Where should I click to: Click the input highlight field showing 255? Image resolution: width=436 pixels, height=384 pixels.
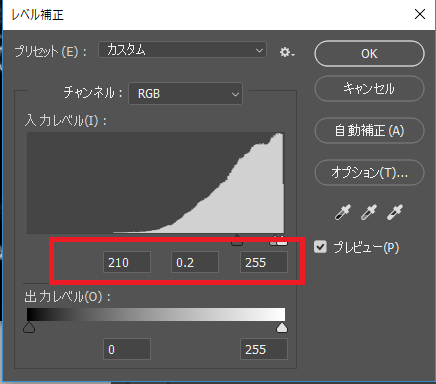pyautogui.click(x=264, y=262)
